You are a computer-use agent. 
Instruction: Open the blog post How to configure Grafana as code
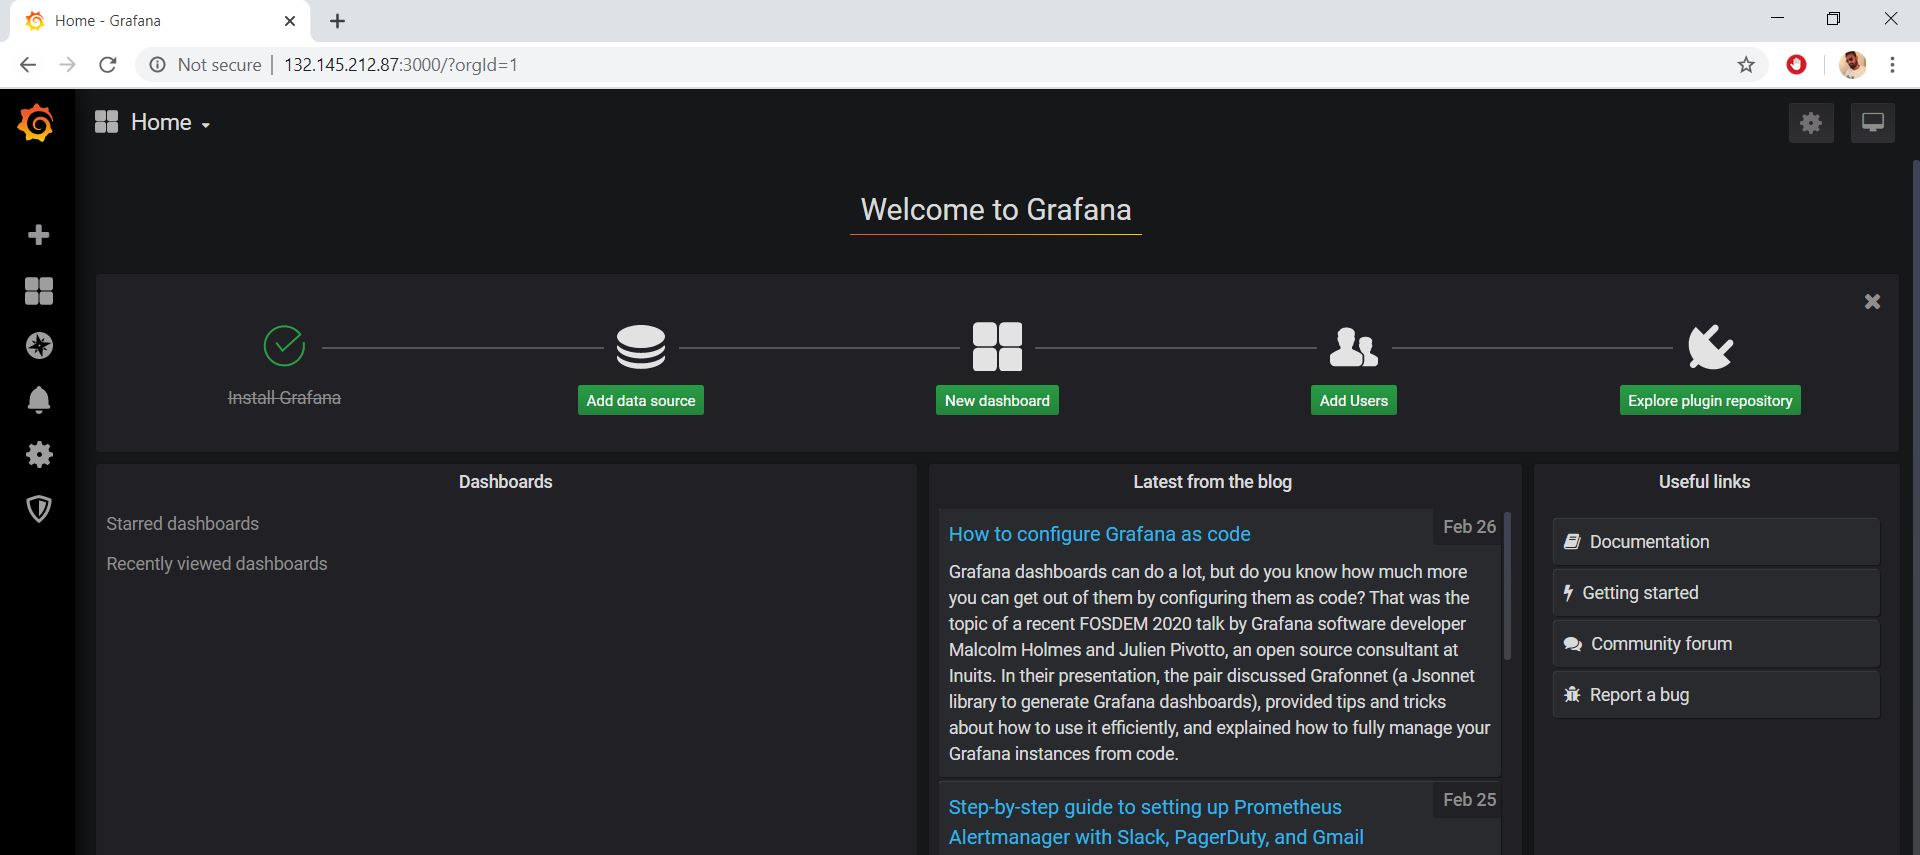pyautogui.click(x=1099, y=534)
